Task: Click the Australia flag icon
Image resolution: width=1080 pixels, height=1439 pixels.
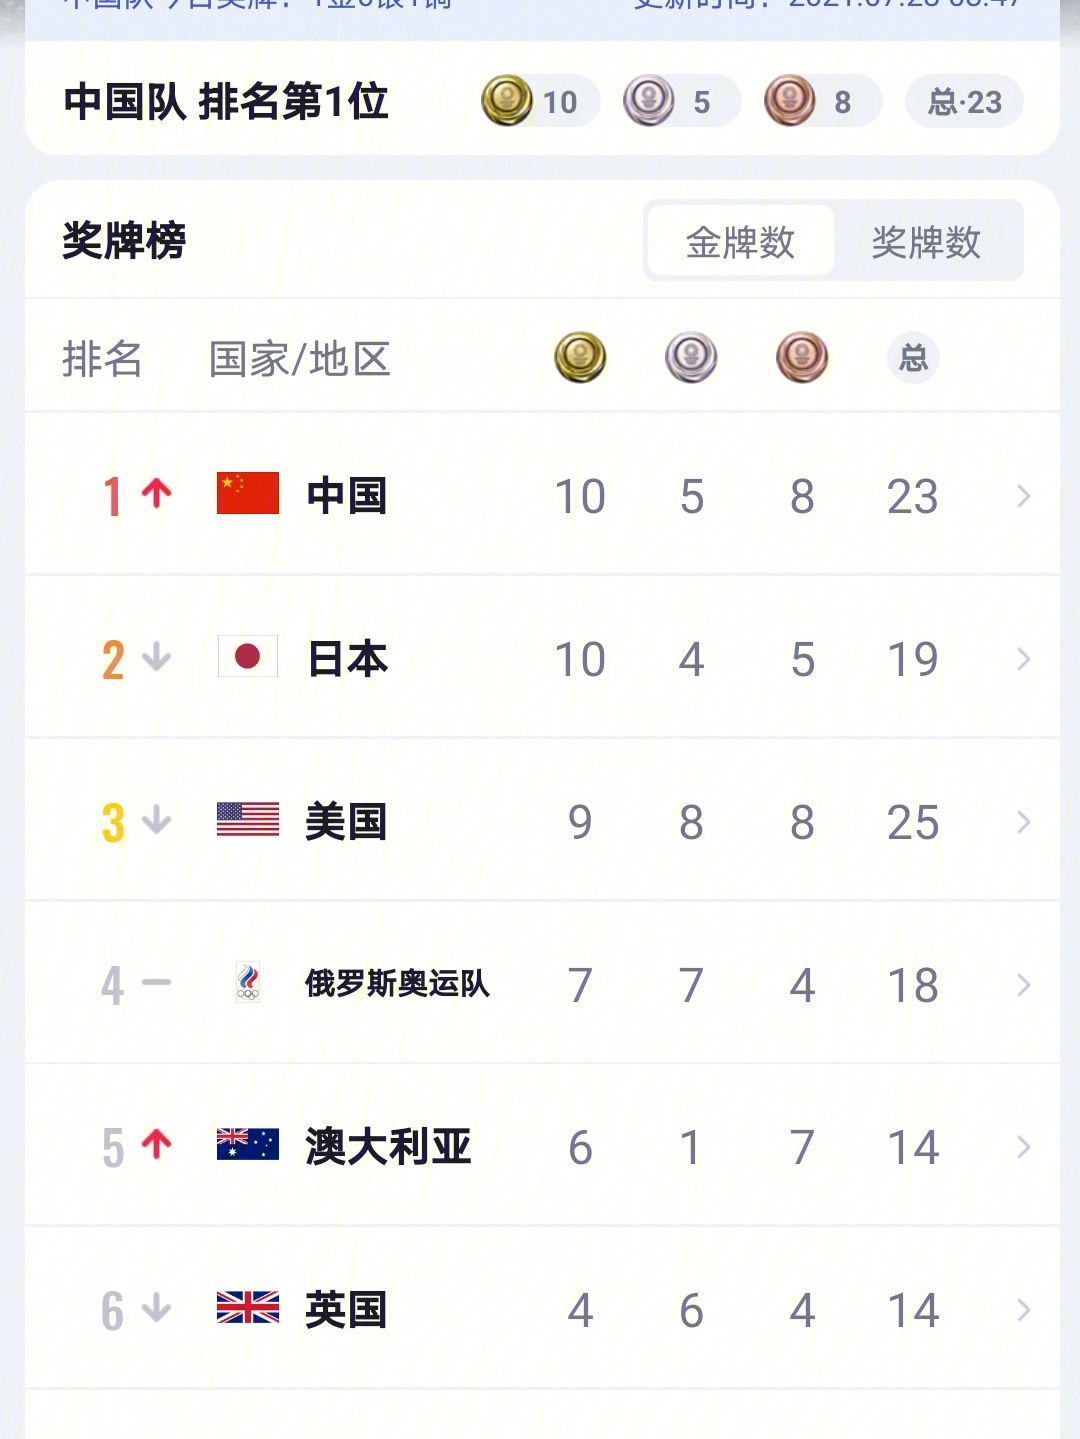Action: pyautogui.click(x=248, y=1145)
